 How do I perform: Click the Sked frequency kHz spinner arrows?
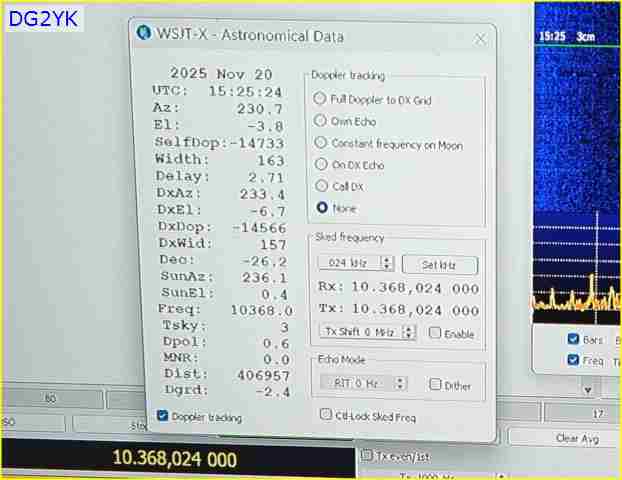point(387,264)
